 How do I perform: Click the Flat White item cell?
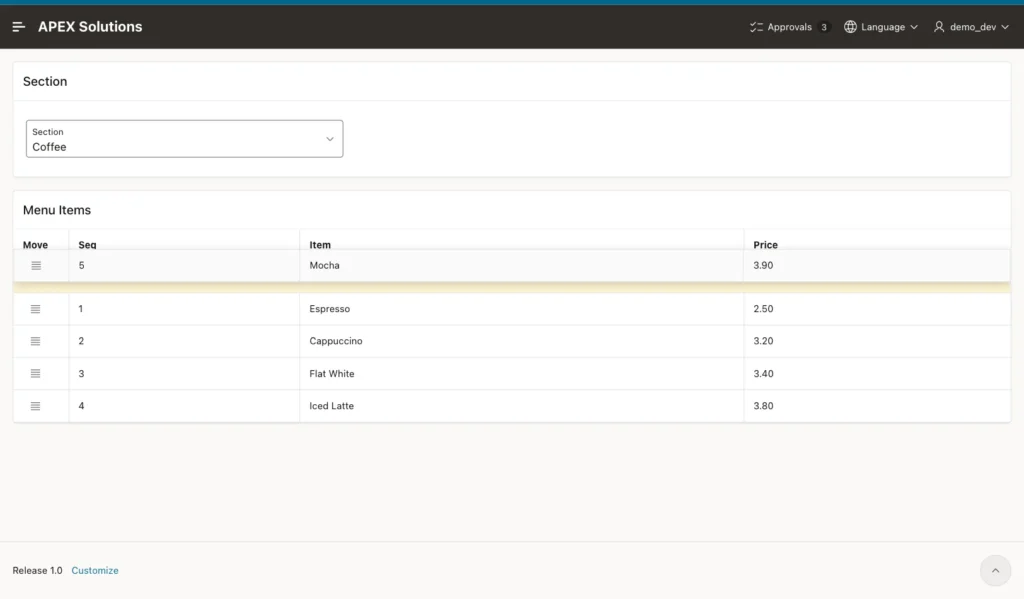pos(521,374)
